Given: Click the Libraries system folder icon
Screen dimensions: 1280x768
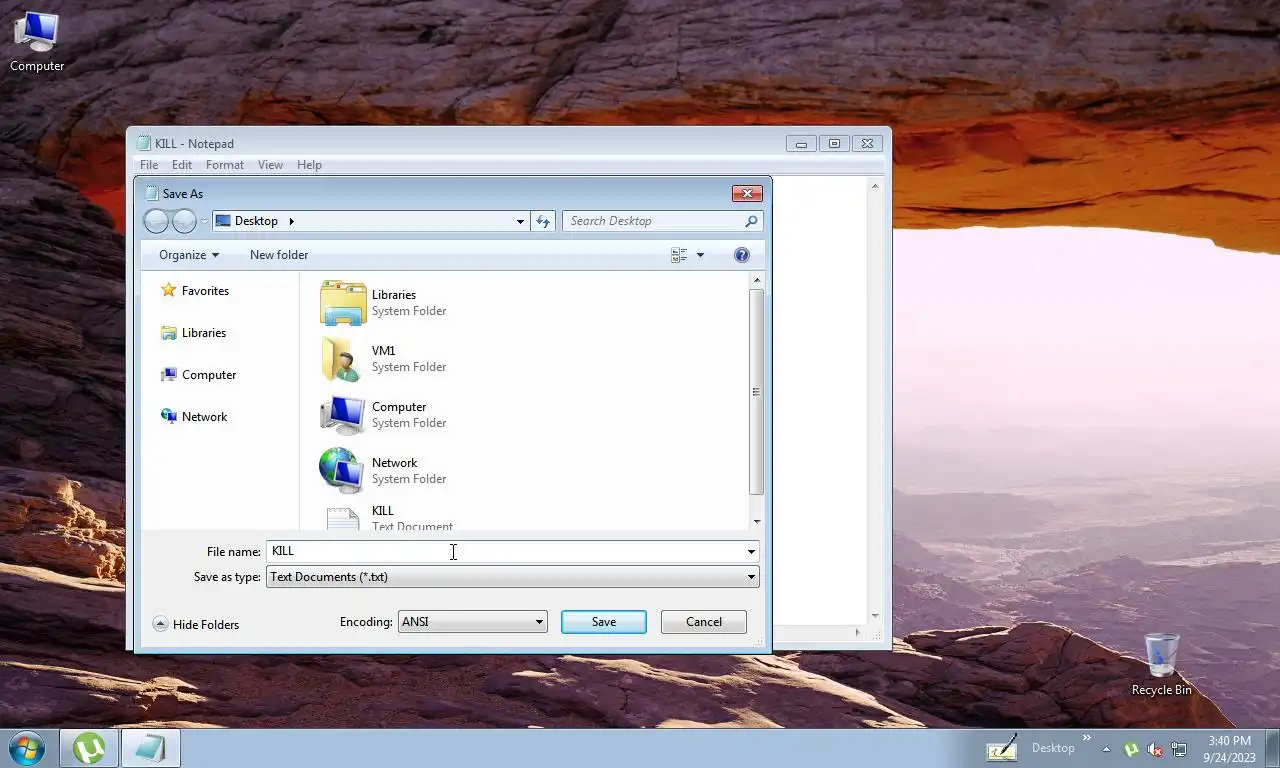Looking at the screenshot, I should click(x=343, y=302).
